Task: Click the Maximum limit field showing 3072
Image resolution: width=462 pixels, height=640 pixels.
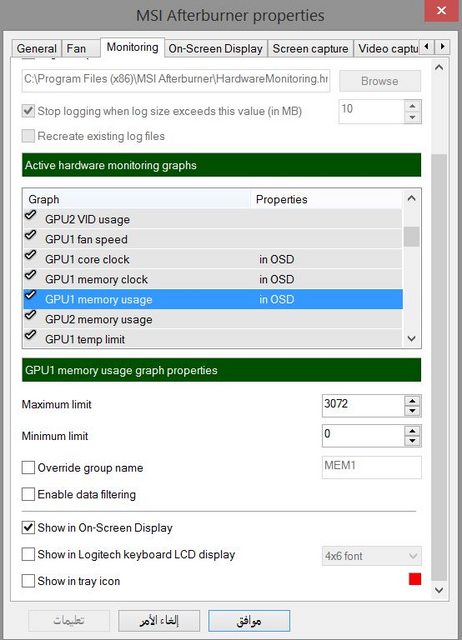Action: (363, 405)
